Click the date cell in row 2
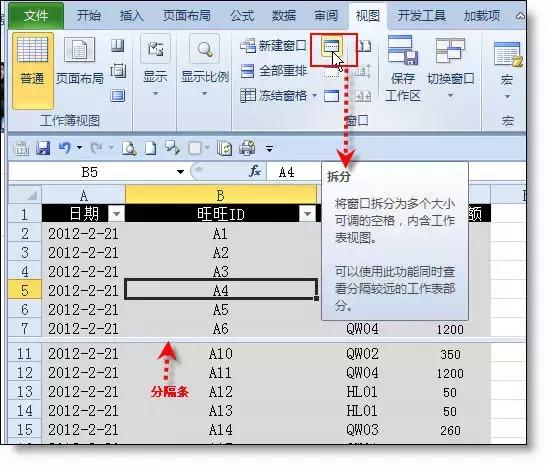Viewport: 548px width, 466px height. (x=84, y=234)
